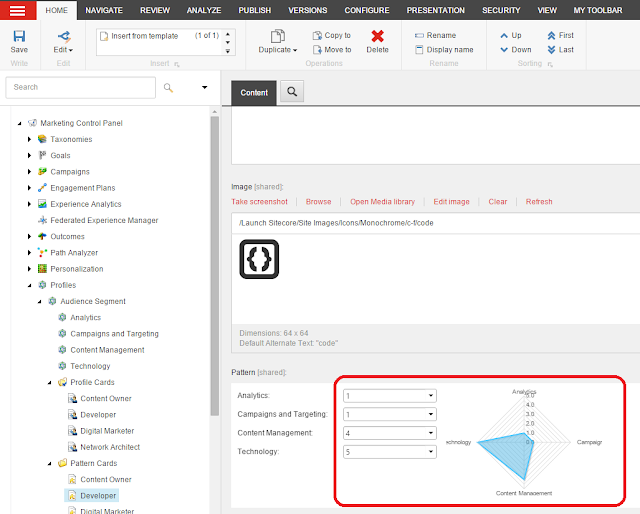Expand the Goals node
The width and height of the screenshot is (640, 514).
(29, 156)
